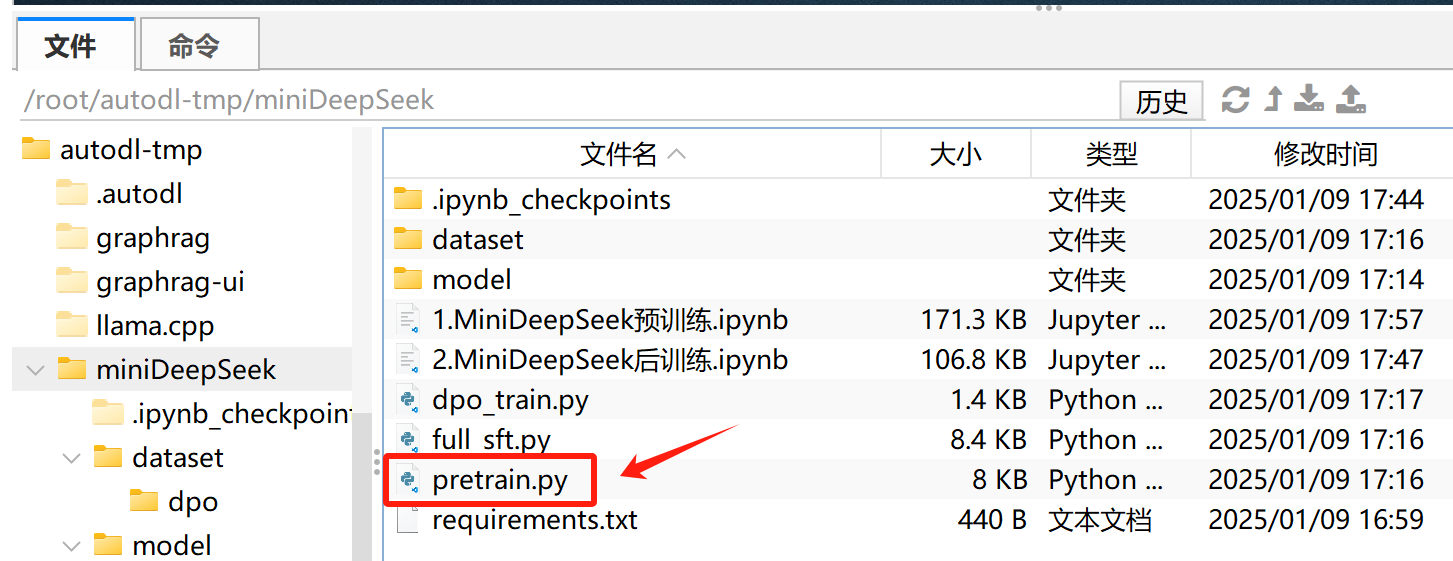
Task: Select 1.MiniDeepSeek预训练.ipynb file
Action: pyautogui.click(x=610, y=320)
